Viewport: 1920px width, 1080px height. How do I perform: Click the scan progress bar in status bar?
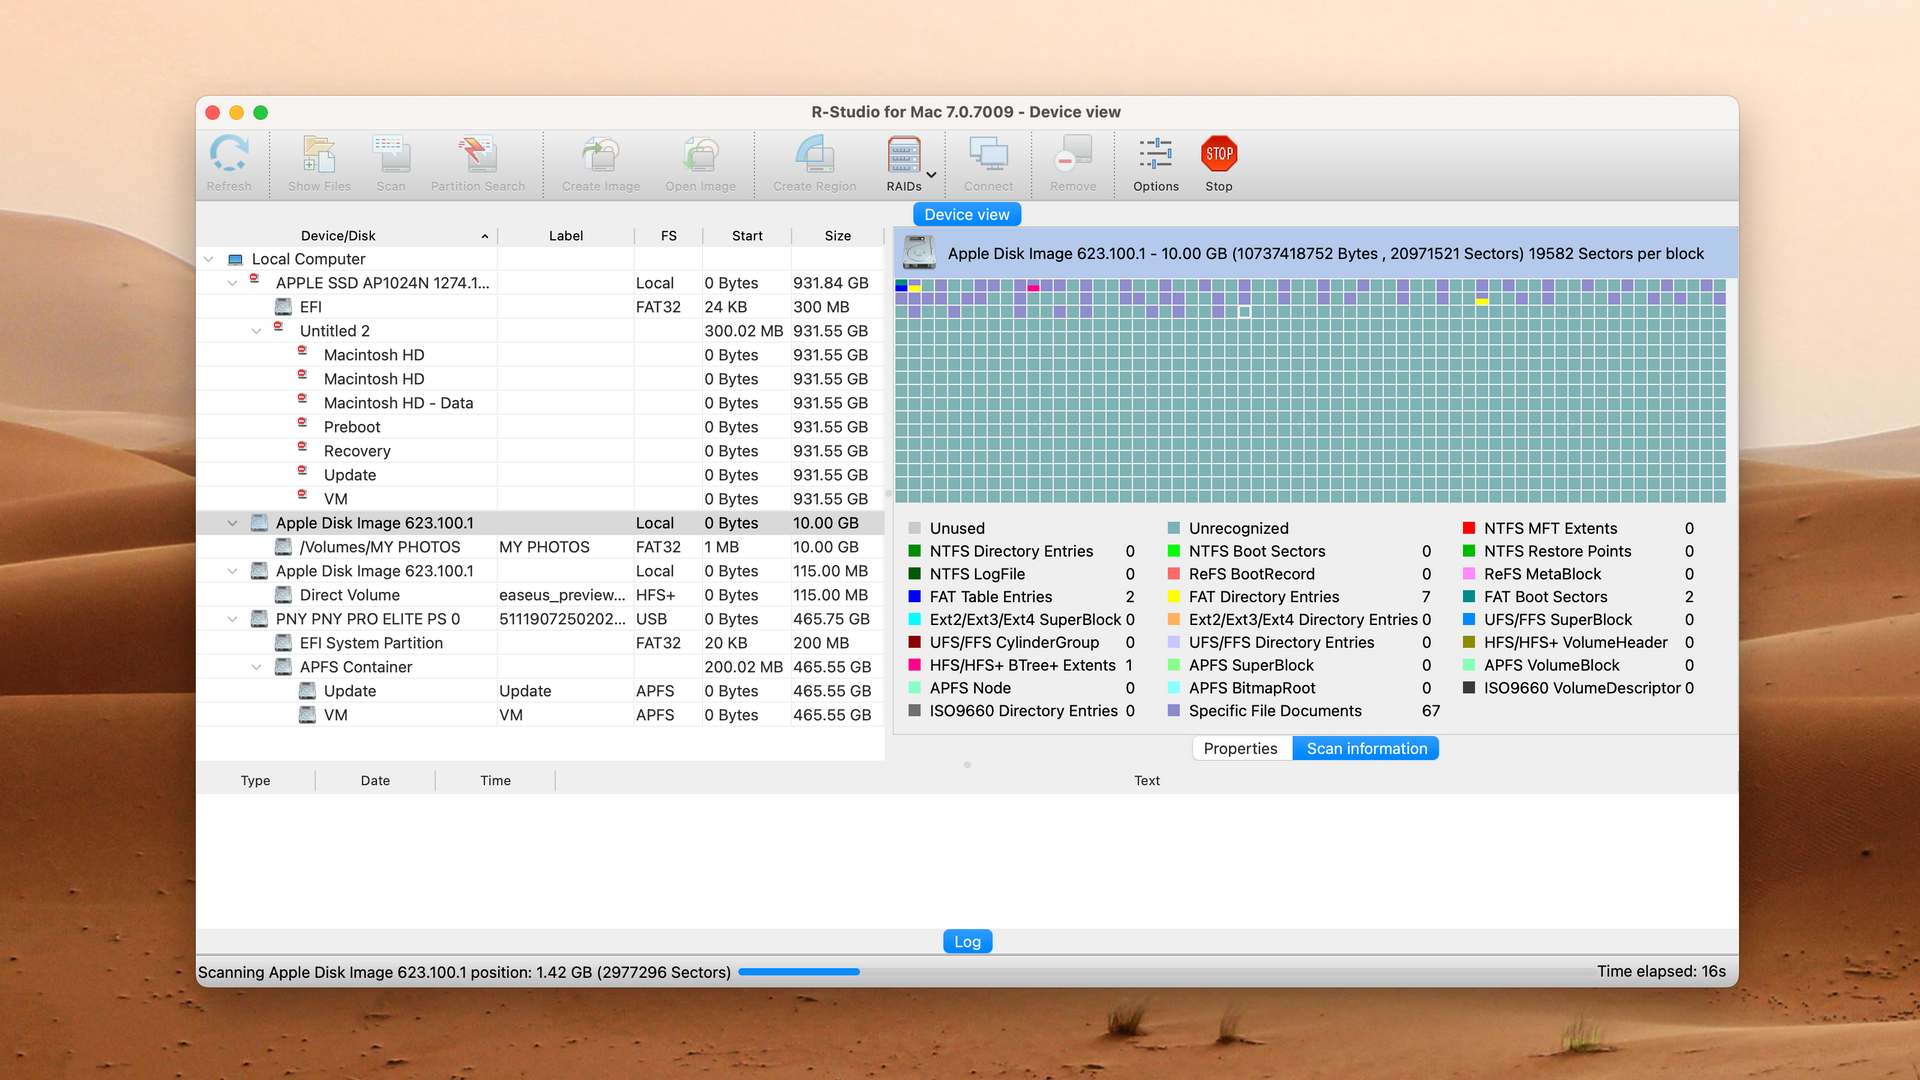pos(799,971)
